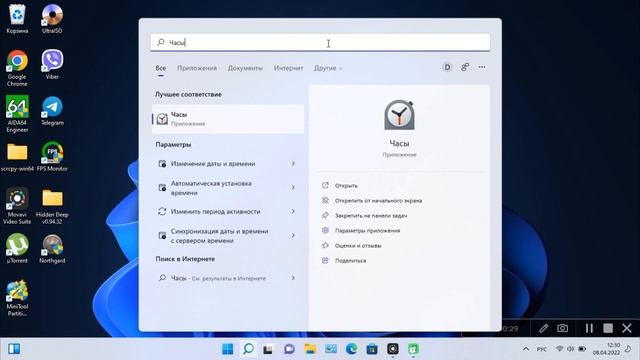640x360 pixels.
Task: Expand Автоматическая установка времени chevron
Action: (x=293, y=188)
